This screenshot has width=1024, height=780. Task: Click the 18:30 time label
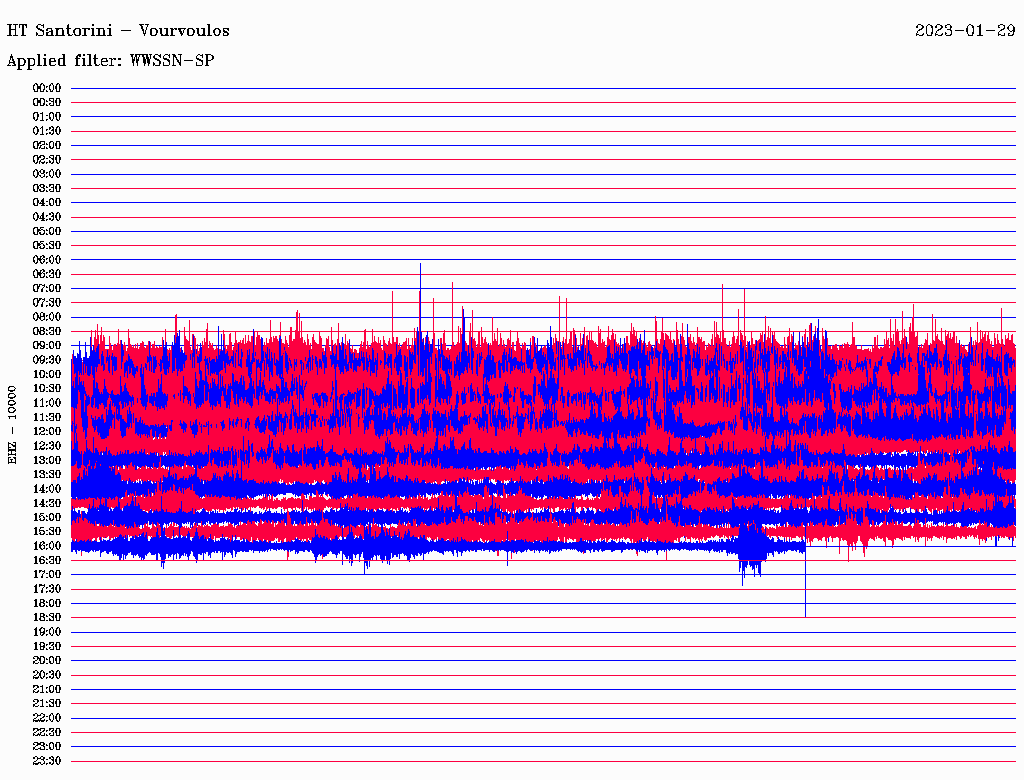point(47,617)
